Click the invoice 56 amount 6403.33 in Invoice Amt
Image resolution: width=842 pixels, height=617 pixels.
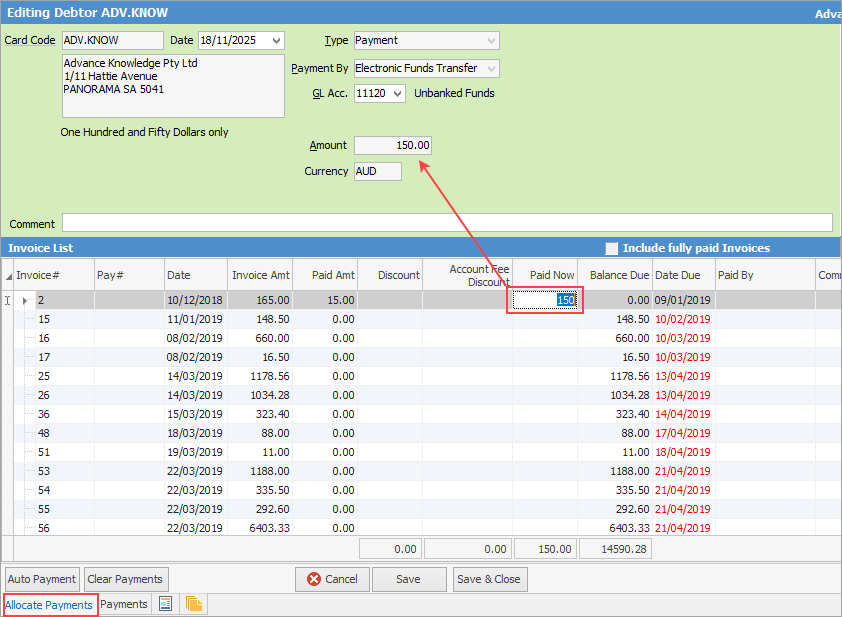click(x=270, y=528)
